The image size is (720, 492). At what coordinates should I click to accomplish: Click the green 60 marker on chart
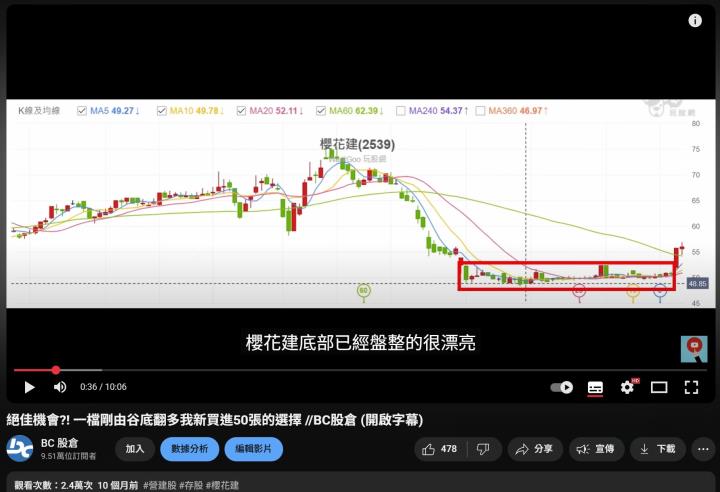(364, 291)
